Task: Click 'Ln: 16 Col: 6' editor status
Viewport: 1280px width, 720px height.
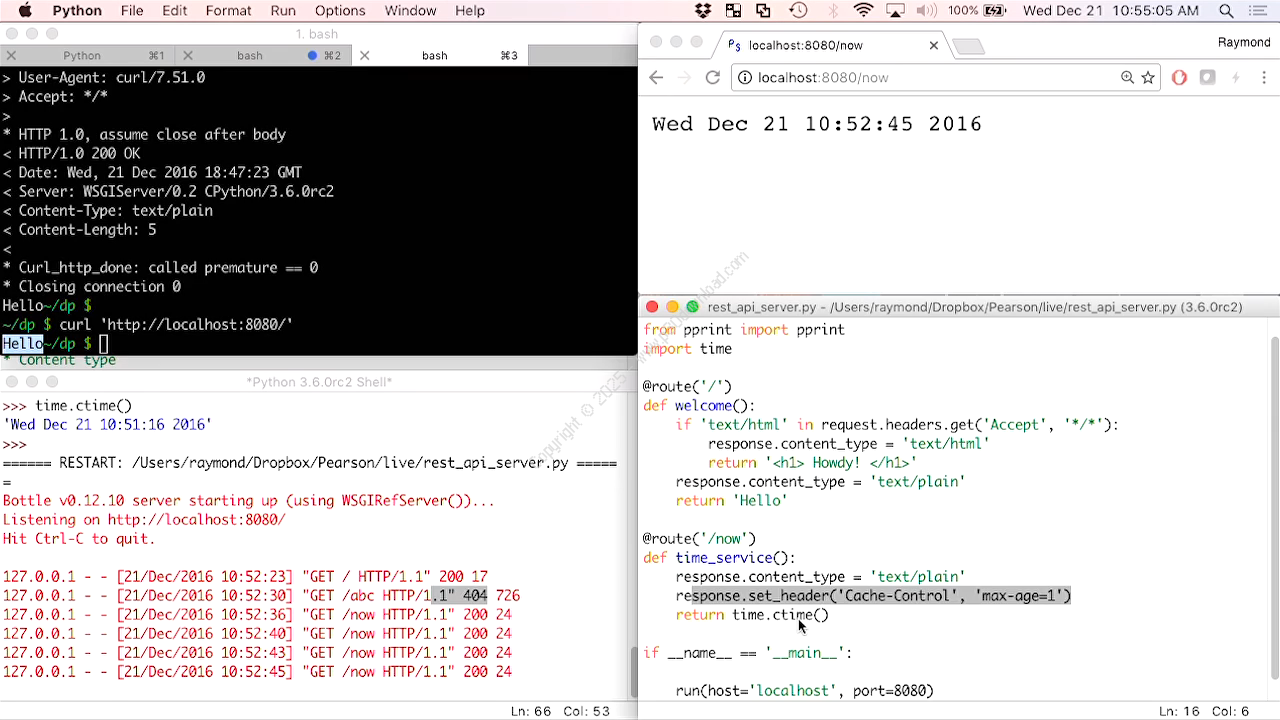Action: point(1203,711)
